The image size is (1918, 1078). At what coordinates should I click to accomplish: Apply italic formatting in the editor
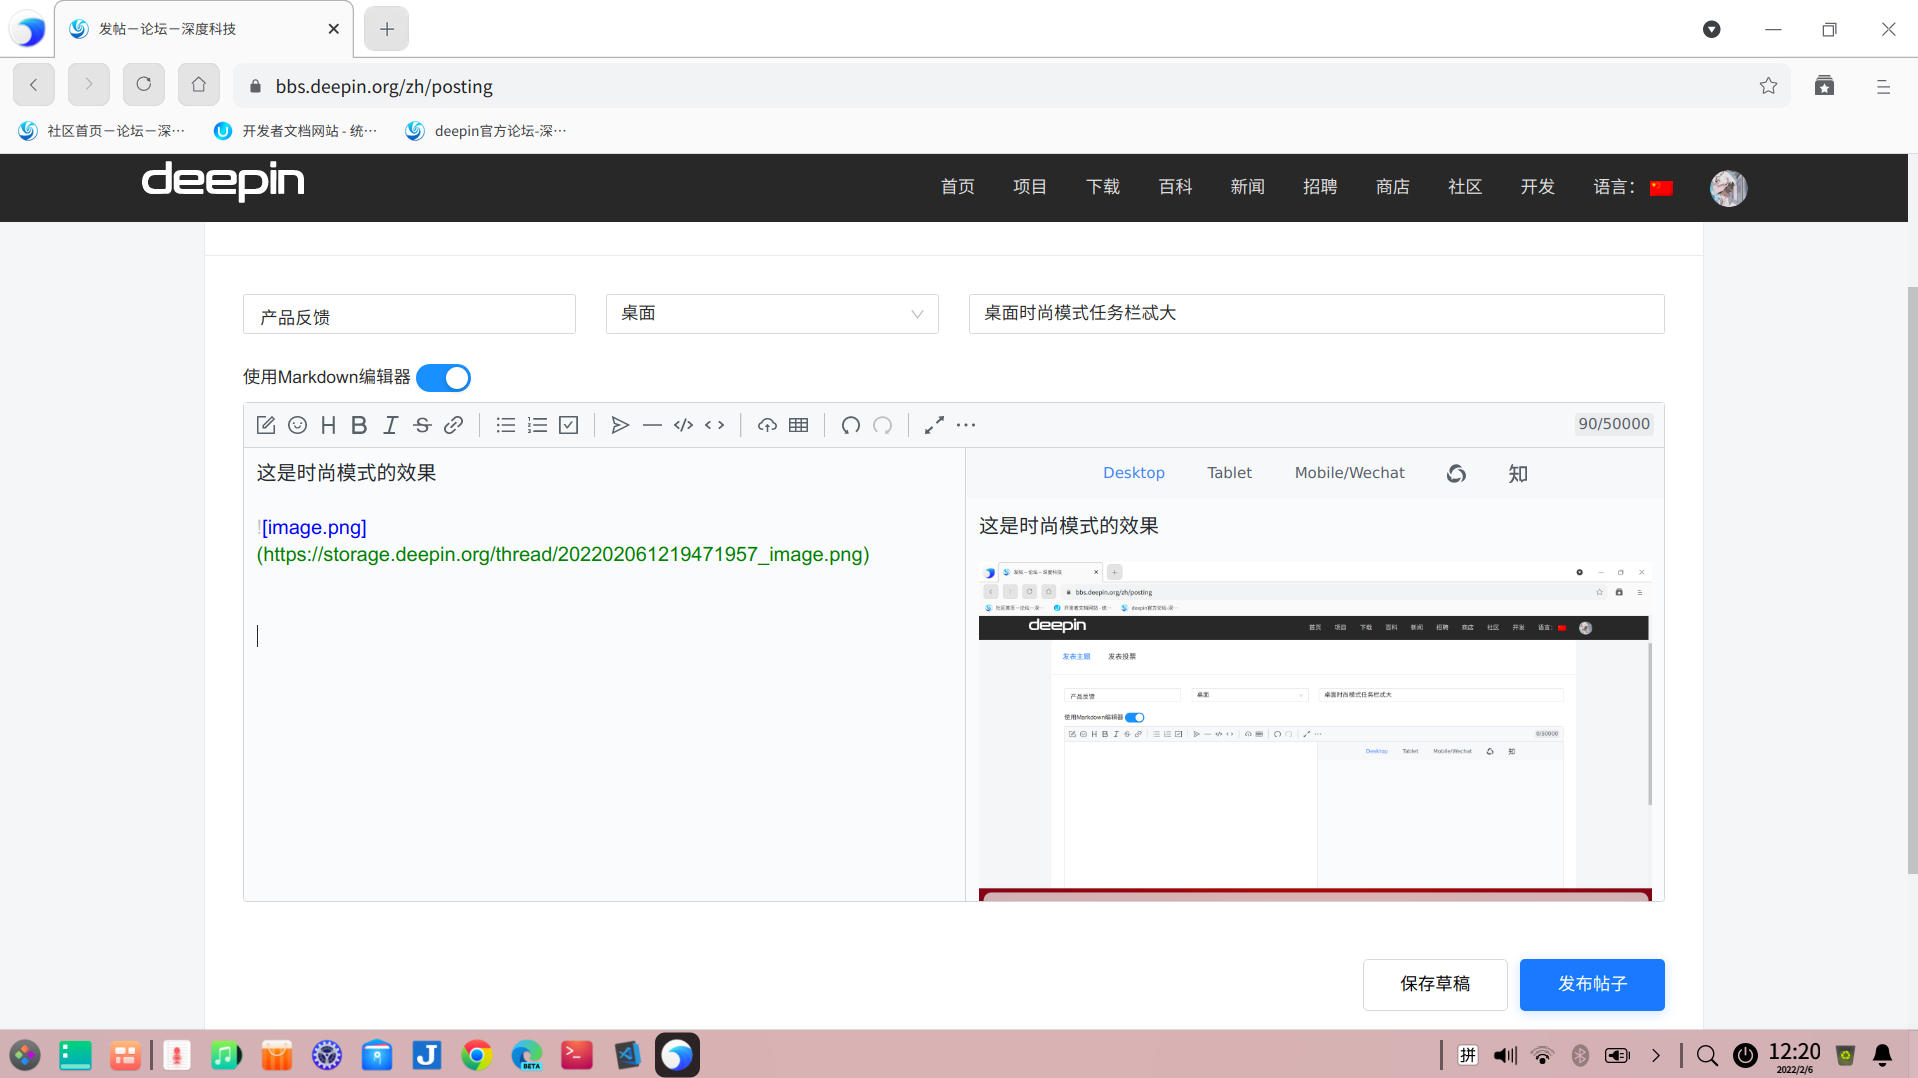click(x=391, y=425)
